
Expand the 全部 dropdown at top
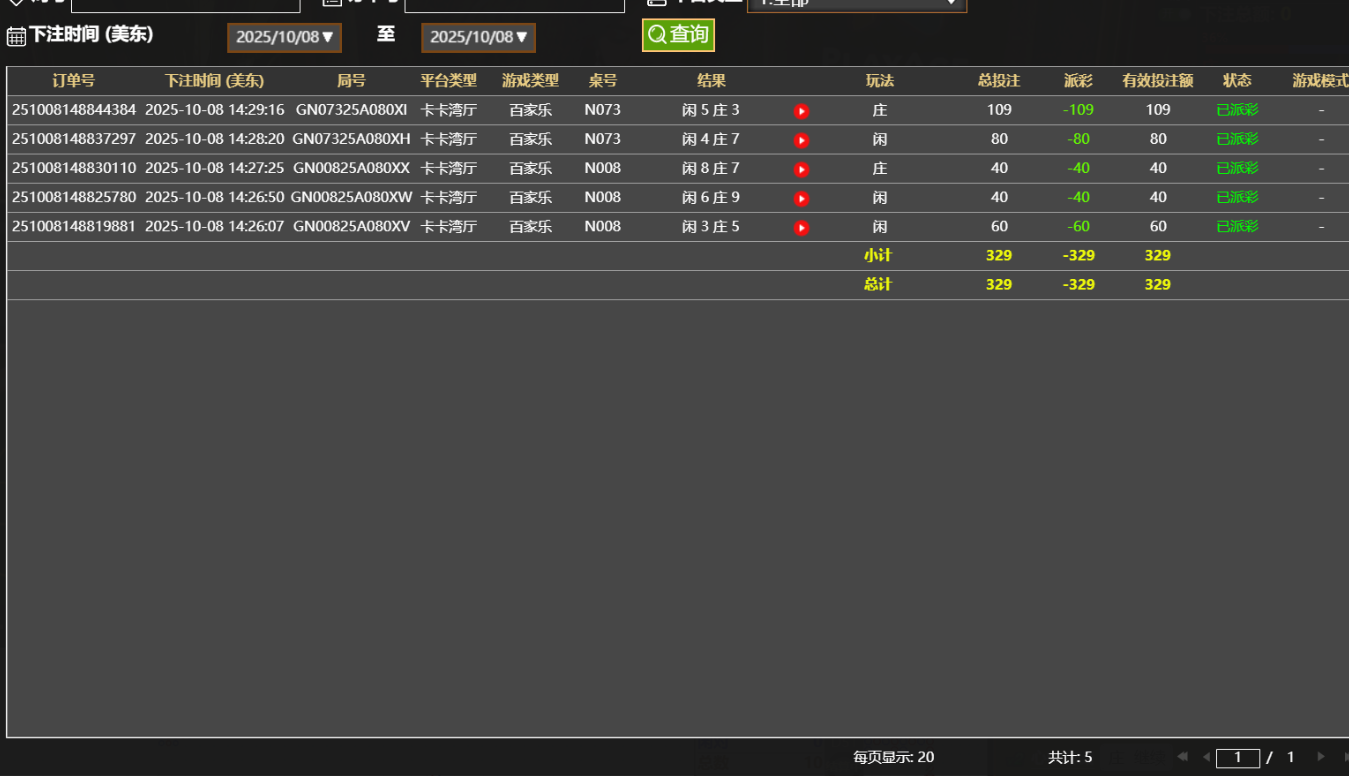pyautogui.click(x=856, y=3)
